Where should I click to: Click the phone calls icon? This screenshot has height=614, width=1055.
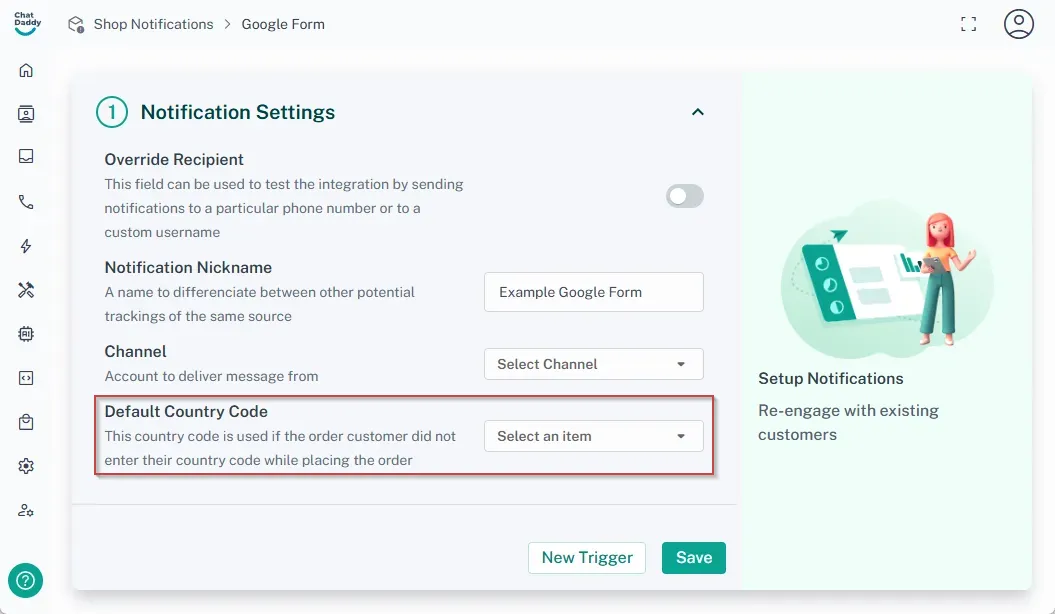pos(26,202)
